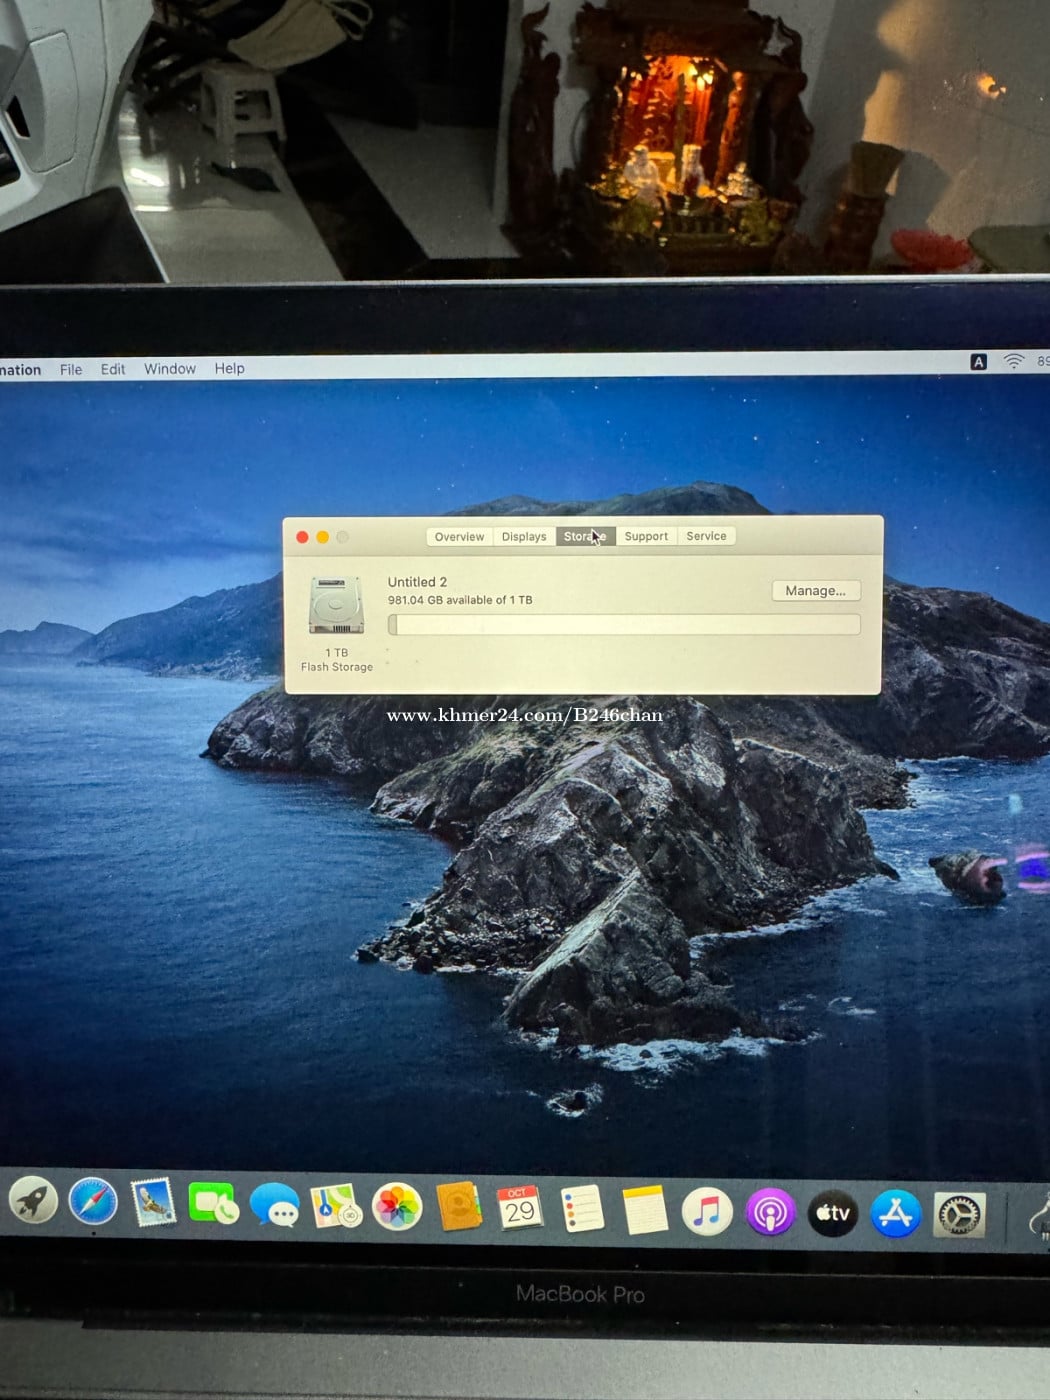
Task: Open Launchpad from the dock
Action: [x=33, y=1201]
